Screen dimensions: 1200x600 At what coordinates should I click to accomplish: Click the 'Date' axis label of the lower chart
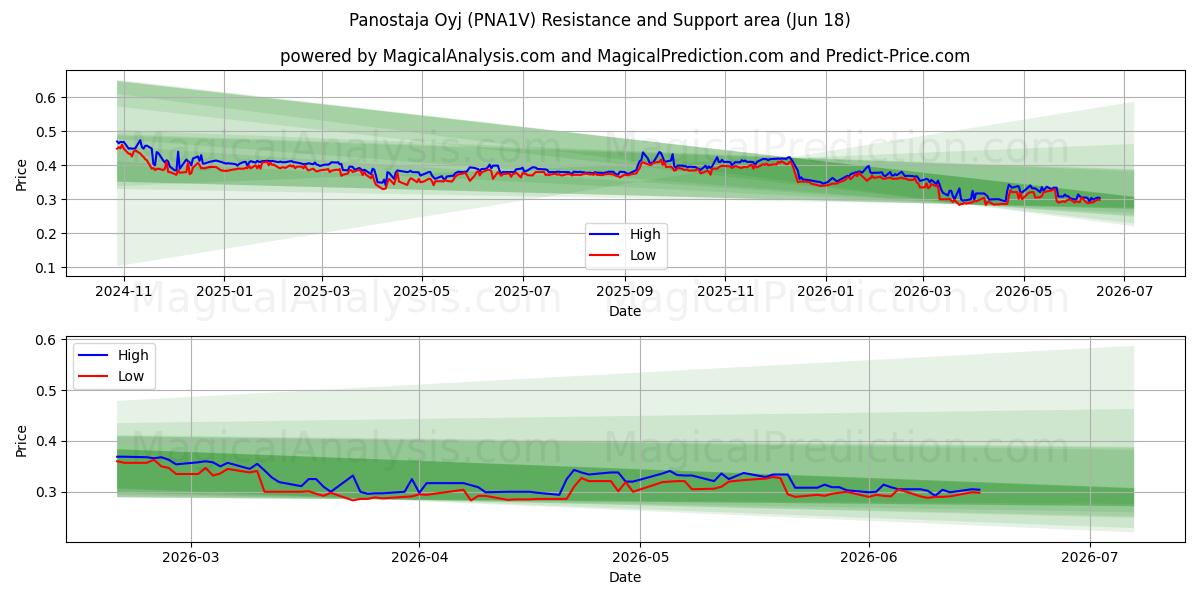625,577
